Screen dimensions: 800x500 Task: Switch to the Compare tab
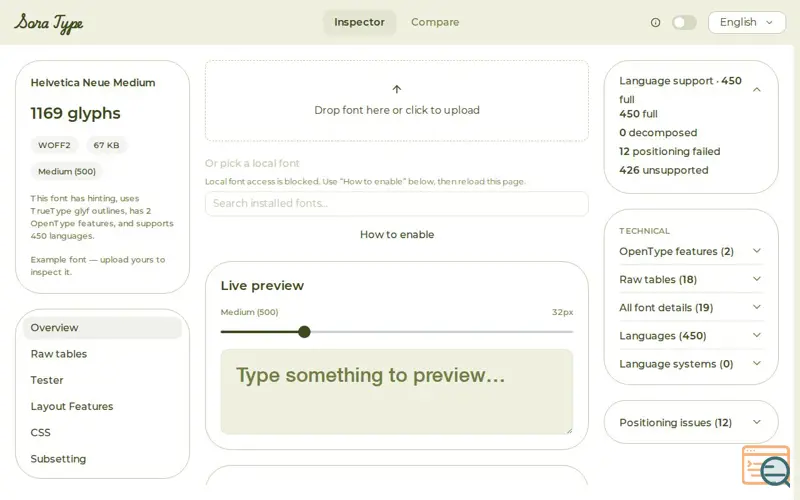pos(435,22)
